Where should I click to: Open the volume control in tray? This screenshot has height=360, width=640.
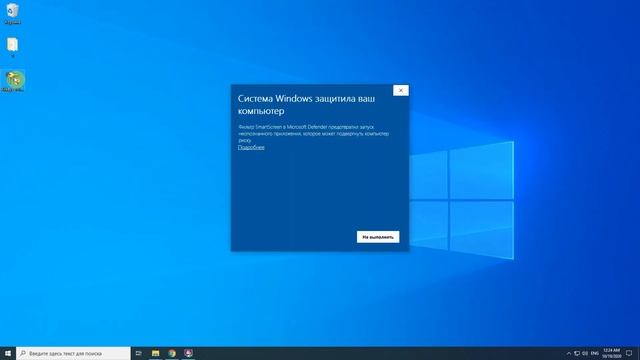[x=585, y=353]
